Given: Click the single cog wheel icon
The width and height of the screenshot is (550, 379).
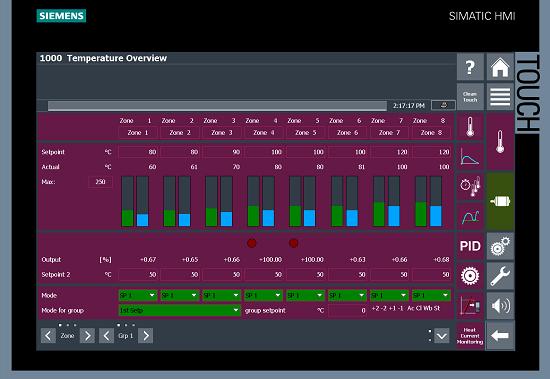Looking at the screenshot, I should click(x=470, y=276).
